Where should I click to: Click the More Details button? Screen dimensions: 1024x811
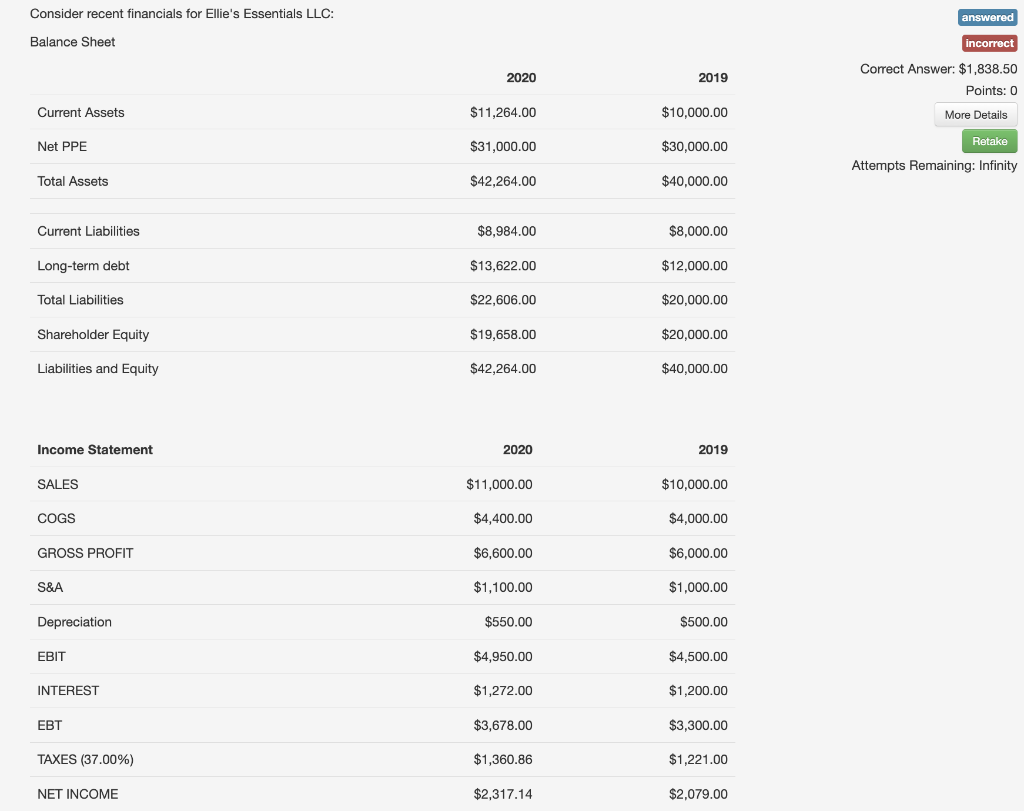(974, 114)
